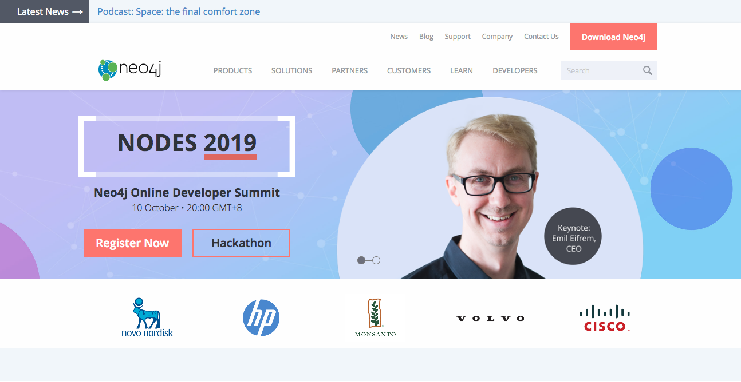
Task: Open the Support link
Action: tap(457, 36)
